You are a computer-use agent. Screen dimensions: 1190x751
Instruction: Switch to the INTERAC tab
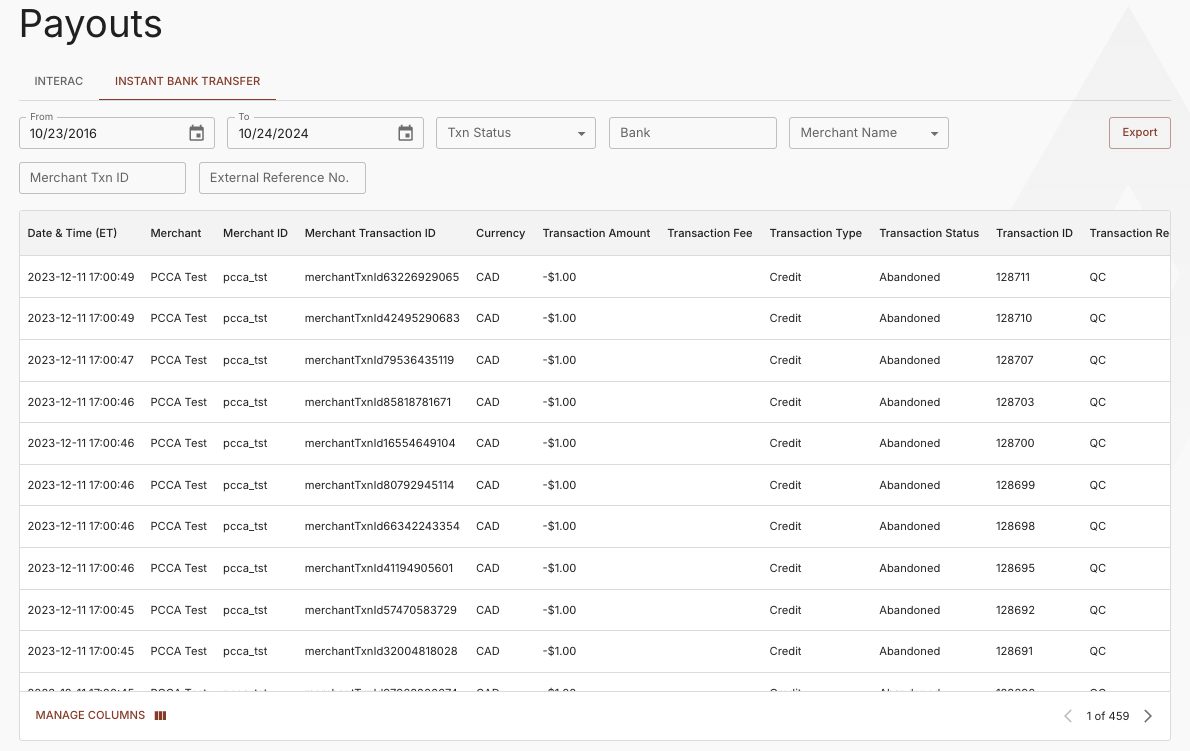[58, 81]
